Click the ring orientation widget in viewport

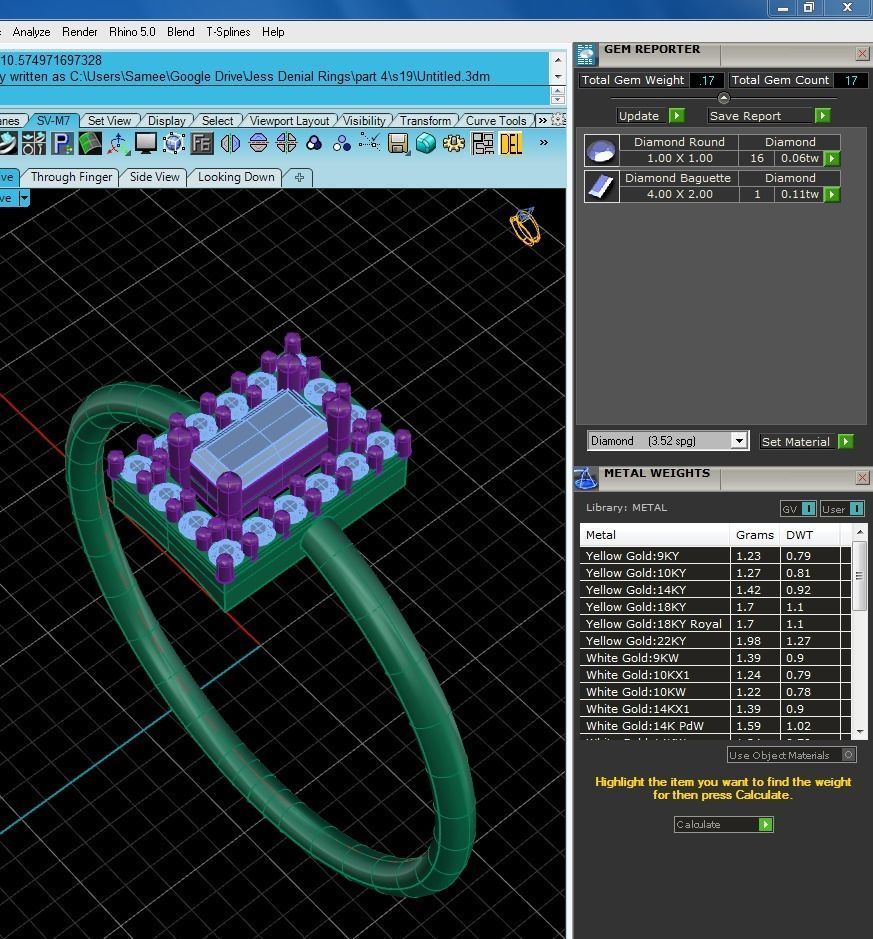click(525, 226)
